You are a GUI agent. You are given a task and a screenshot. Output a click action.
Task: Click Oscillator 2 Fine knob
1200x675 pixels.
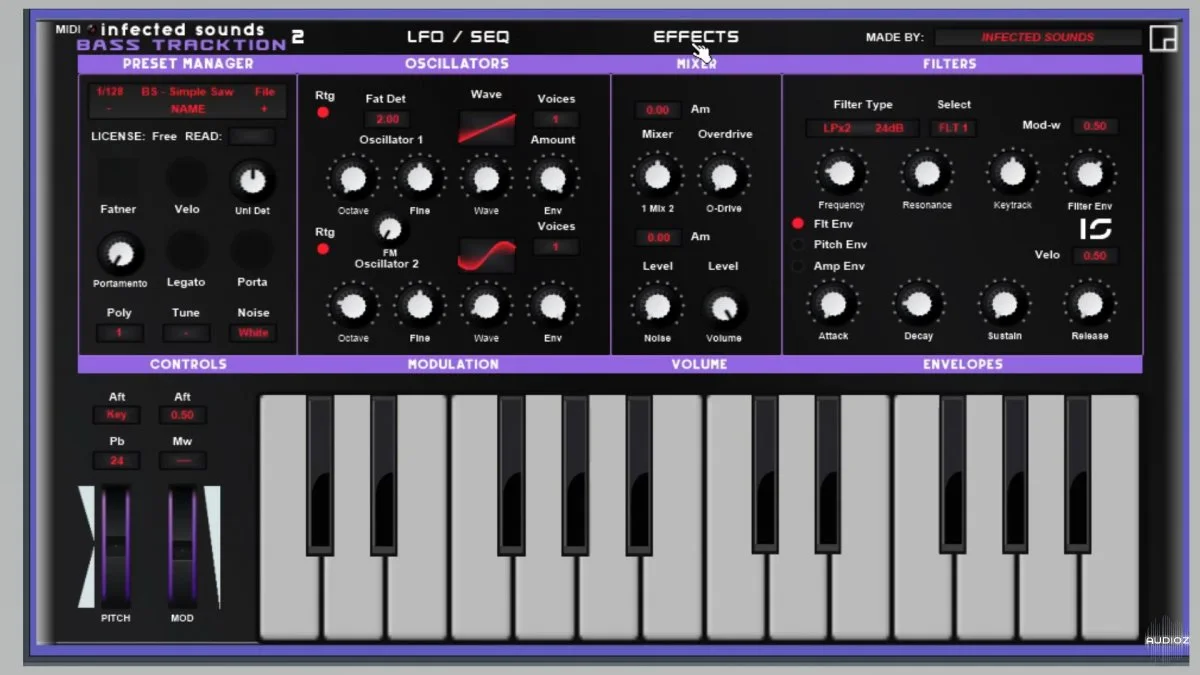[419, 306]
